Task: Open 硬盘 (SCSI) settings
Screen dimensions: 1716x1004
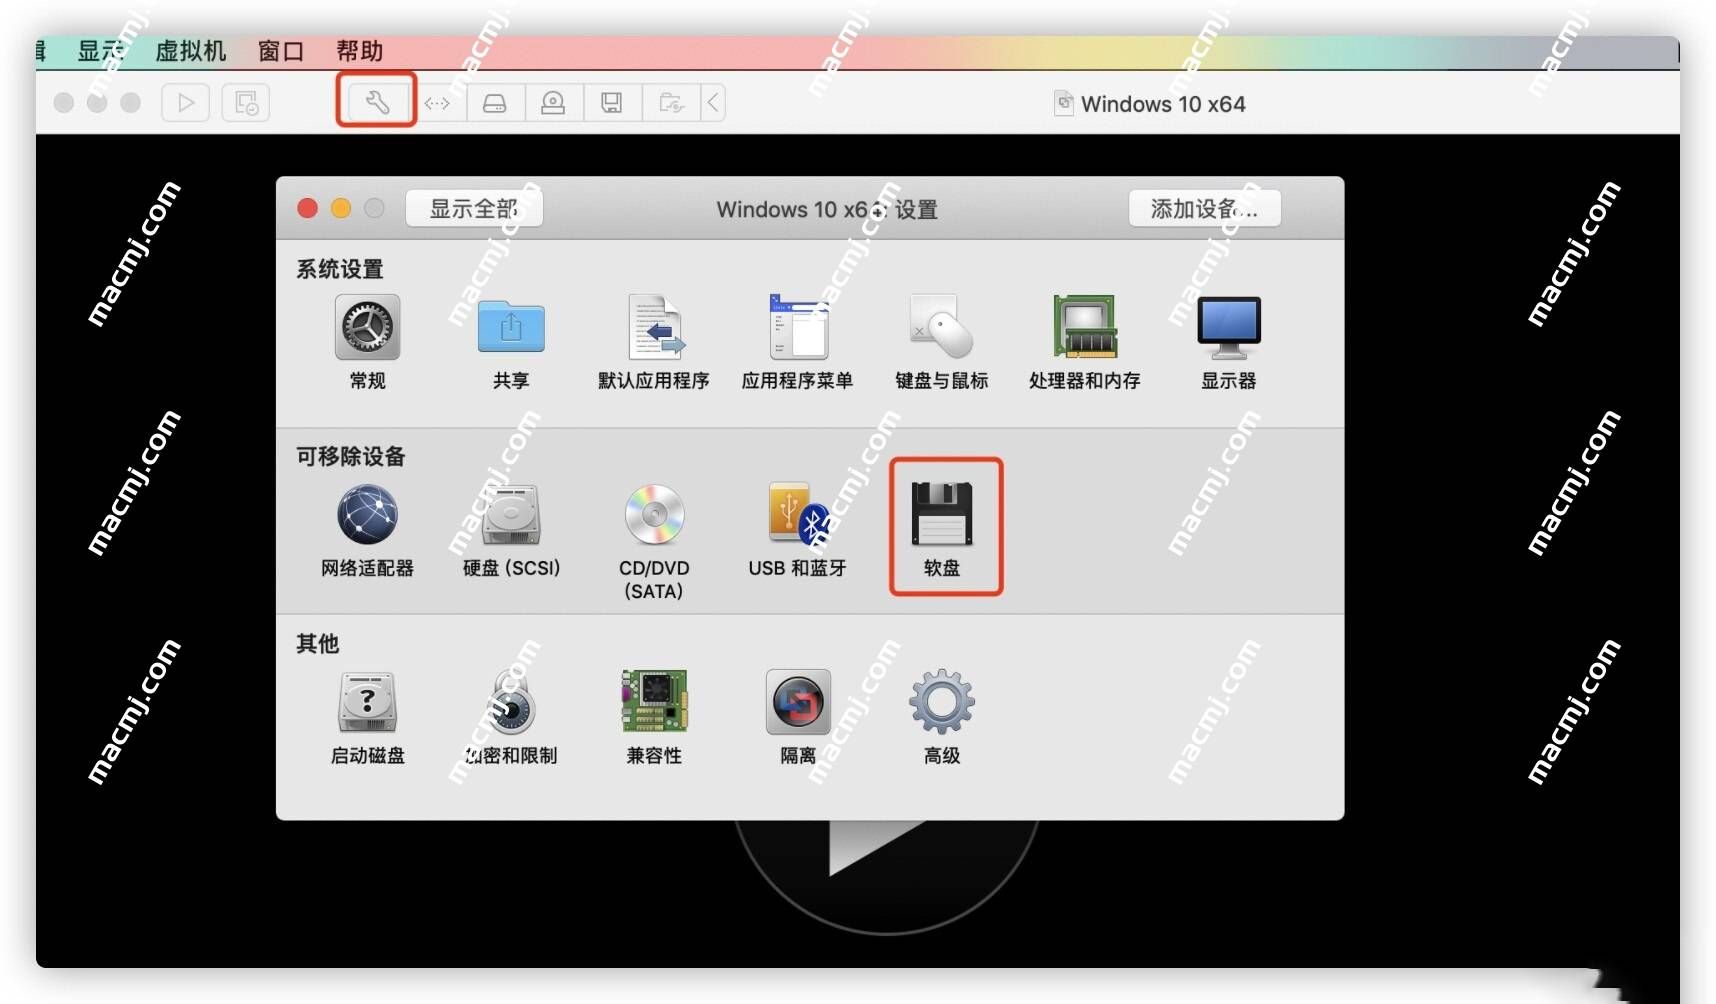Action: 511,529
